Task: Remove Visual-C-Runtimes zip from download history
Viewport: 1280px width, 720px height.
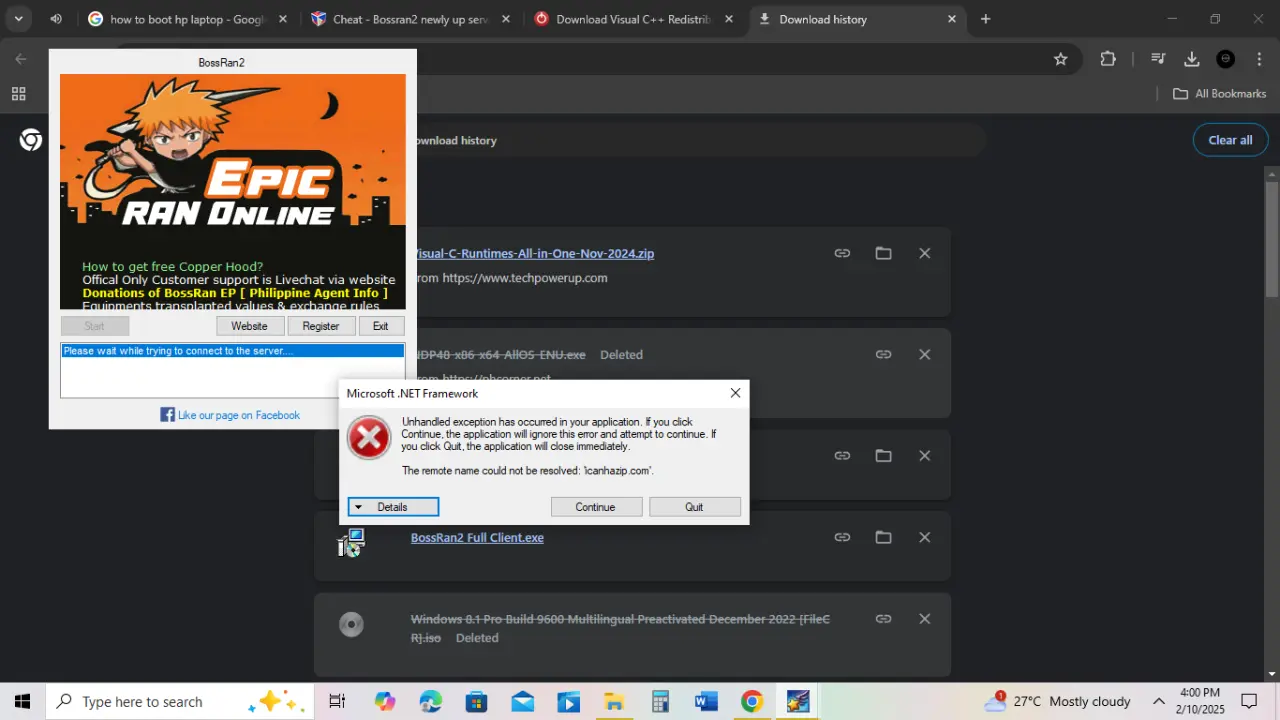Action: tap(925, 254)
